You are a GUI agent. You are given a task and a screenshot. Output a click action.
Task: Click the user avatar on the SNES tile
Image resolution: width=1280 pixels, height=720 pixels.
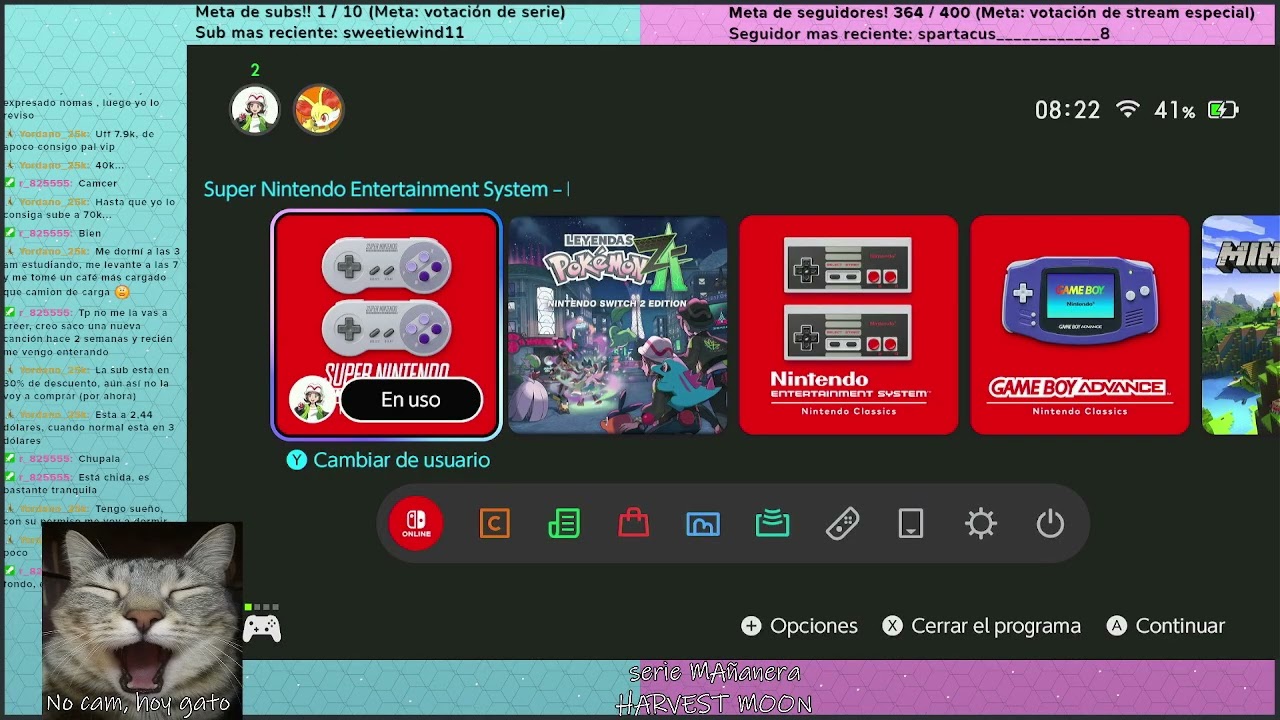pos(312,400)
